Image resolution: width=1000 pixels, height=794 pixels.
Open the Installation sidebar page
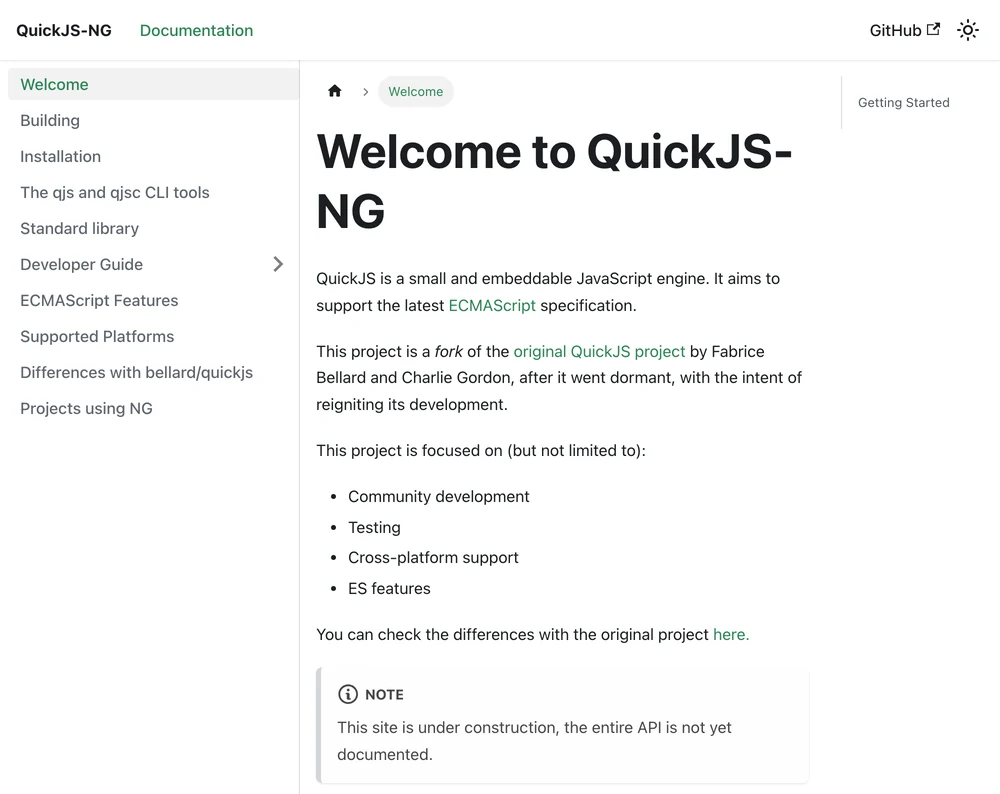pos(153,156)
